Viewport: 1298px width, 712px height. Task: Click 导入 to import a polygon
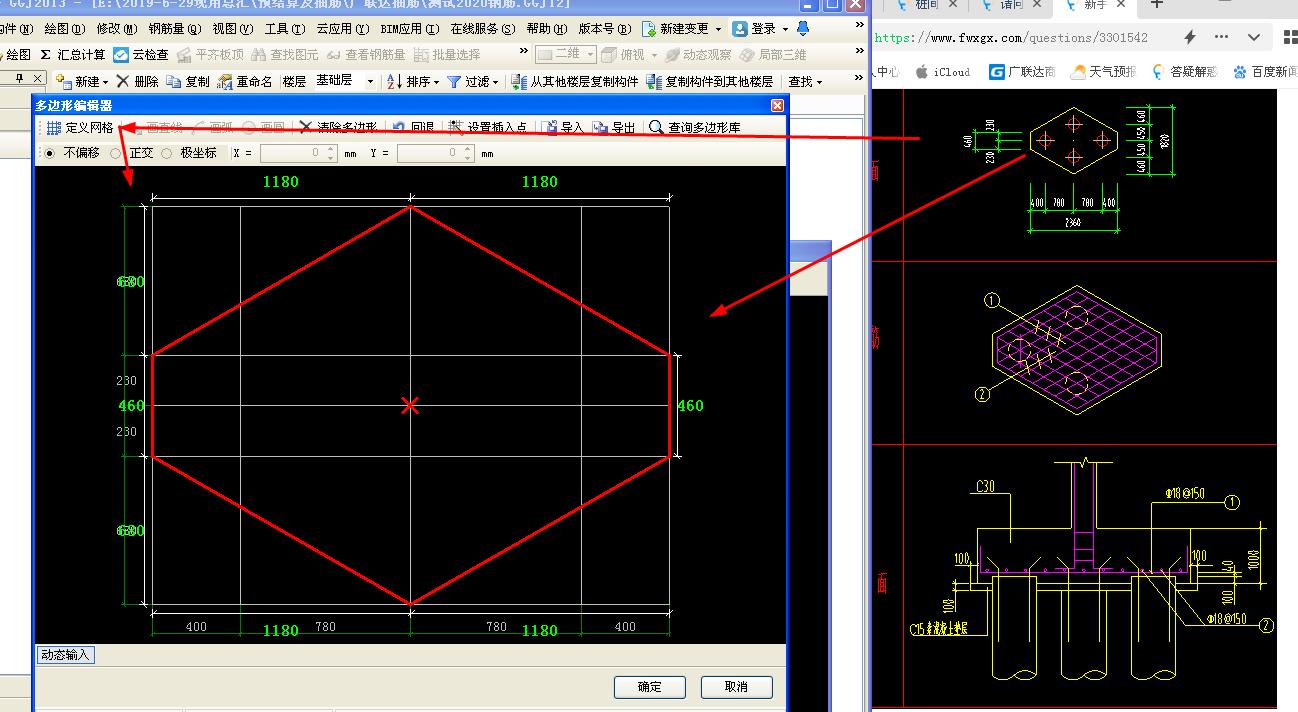564,128
